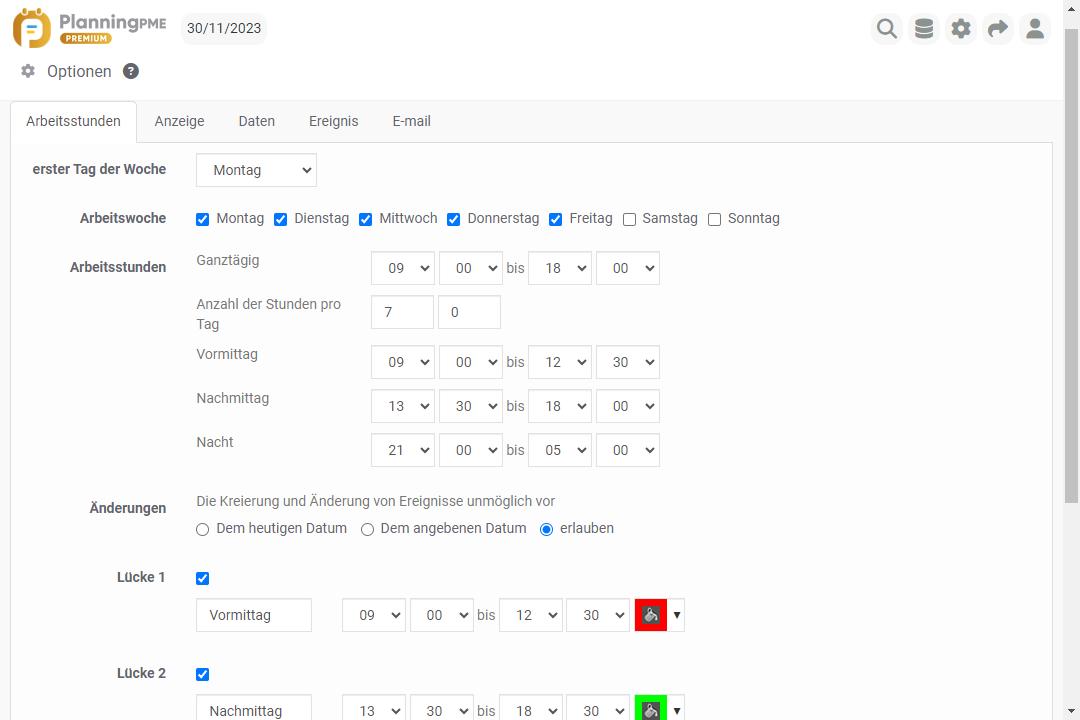This screenshot has height=720, width=1080.
Task: Click the share arrow icon
Action: coord(998,29)
